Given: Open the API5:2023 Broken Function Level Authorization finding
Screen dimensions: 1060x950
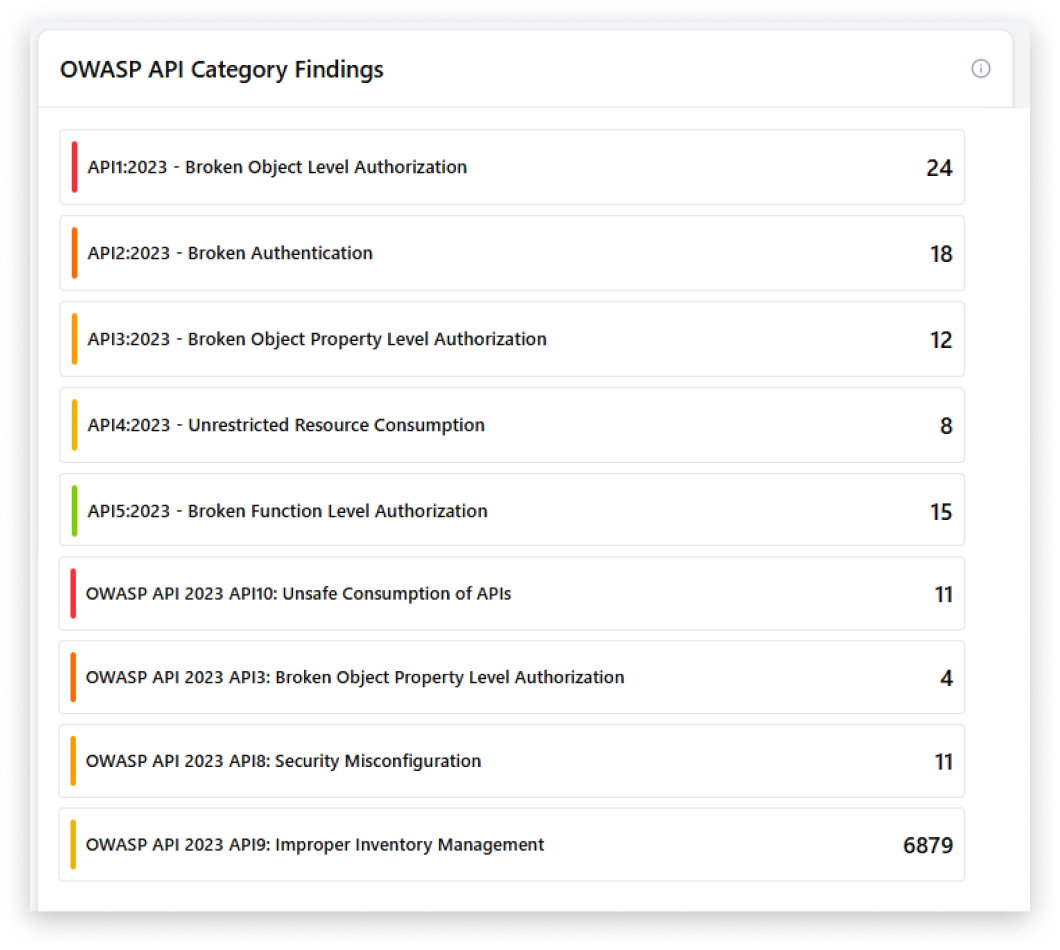Looking at the screenshot, I should coord(400,510).
